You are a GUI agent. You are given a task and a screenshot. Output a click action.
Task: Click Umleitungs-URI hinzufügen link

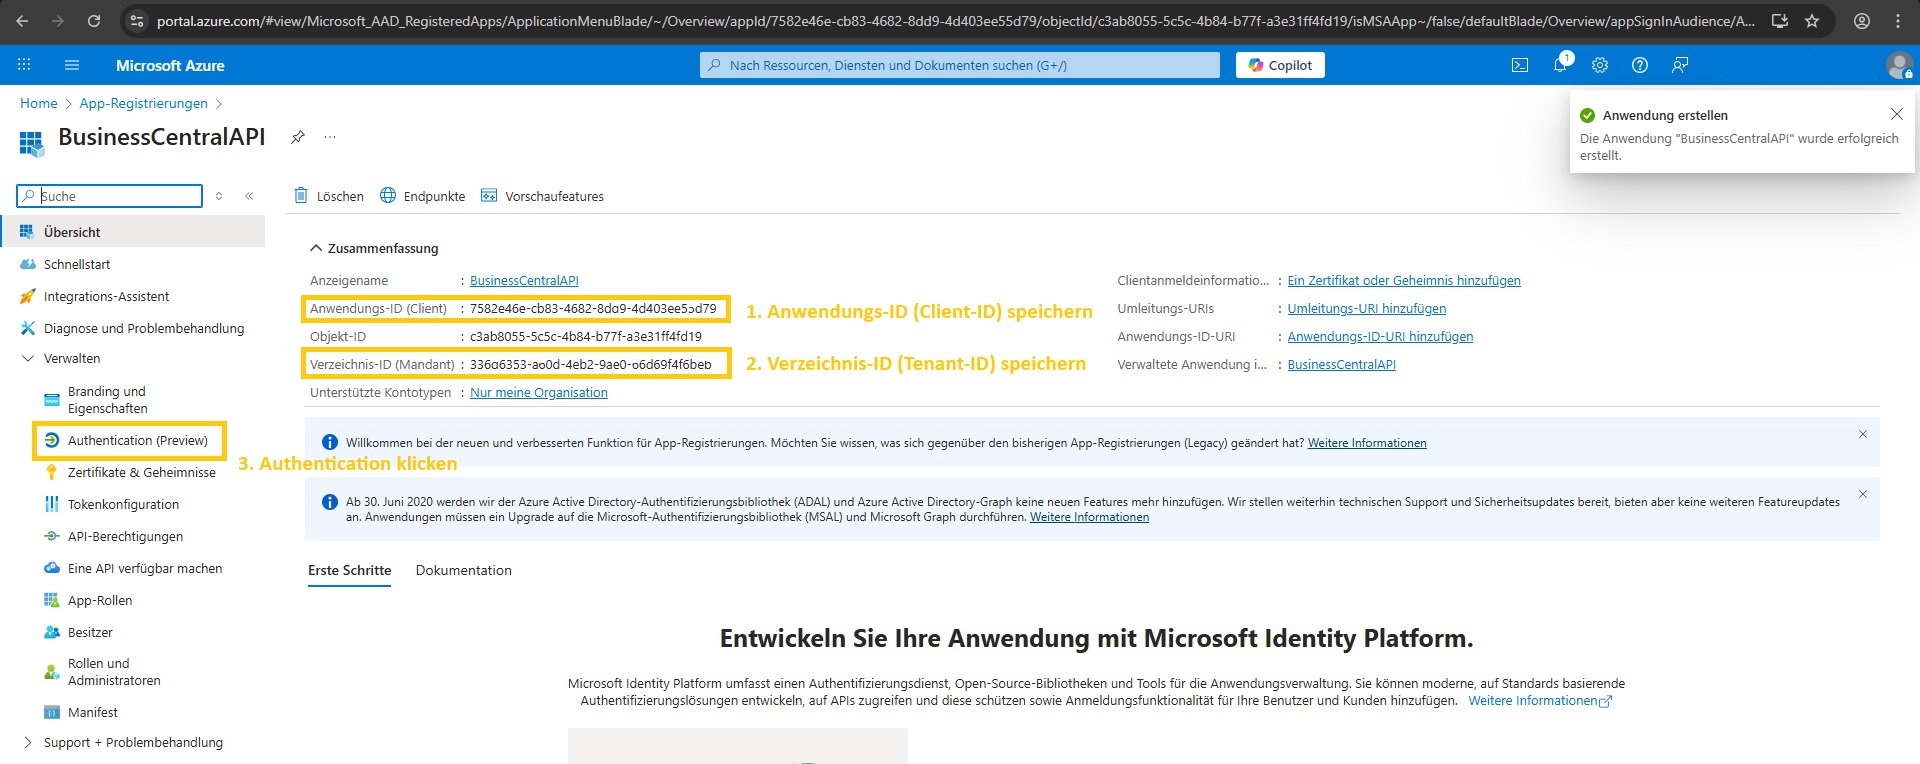[x=1367, y=309]
